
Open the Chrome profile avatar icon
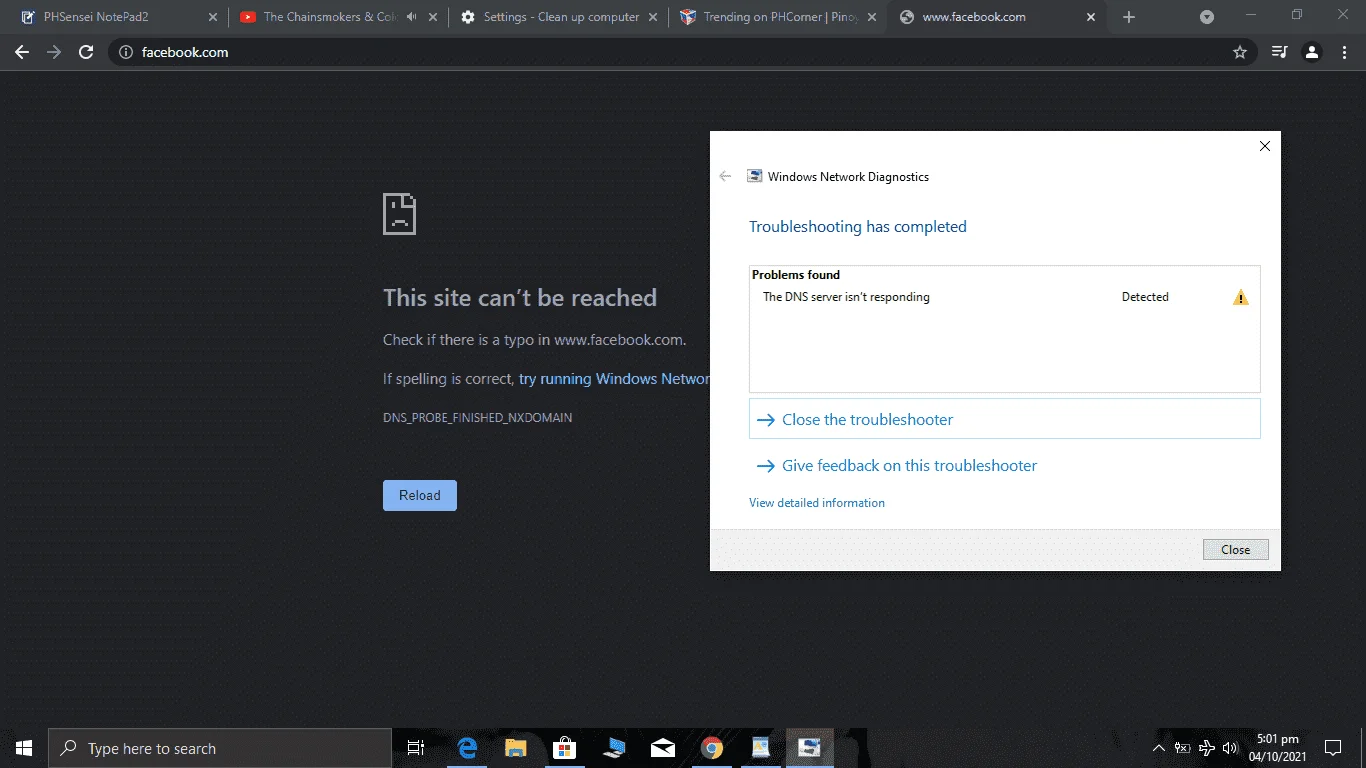(1312, 52)
